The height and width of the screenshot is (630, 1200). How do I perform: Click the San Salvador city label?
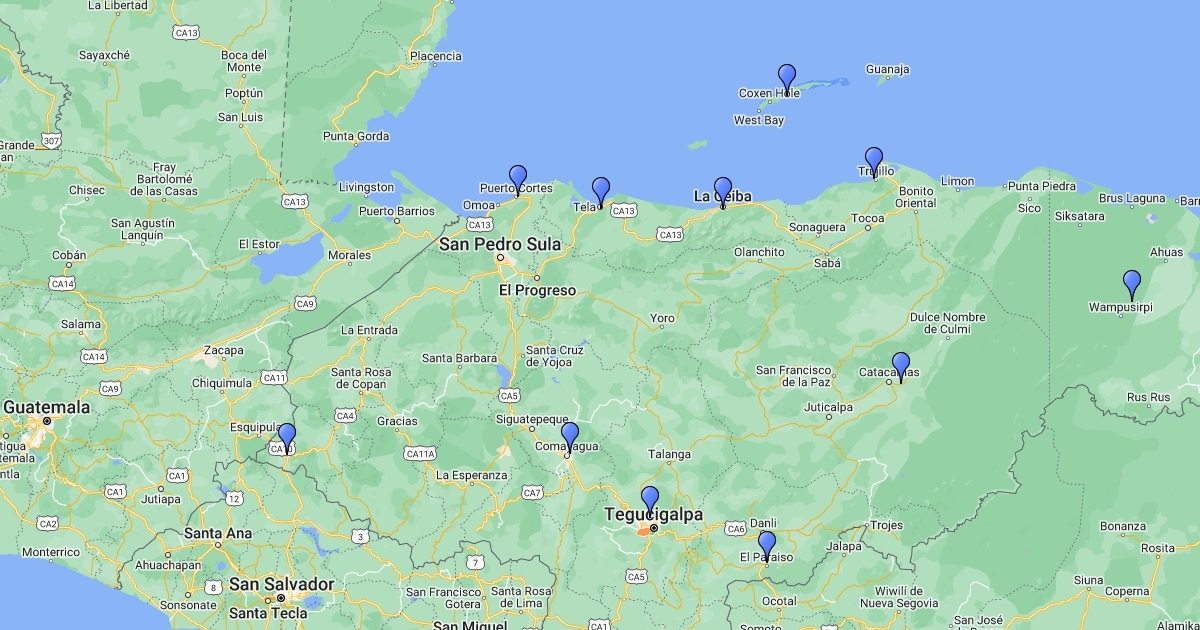pyautogui.click(x=281, y=584)
